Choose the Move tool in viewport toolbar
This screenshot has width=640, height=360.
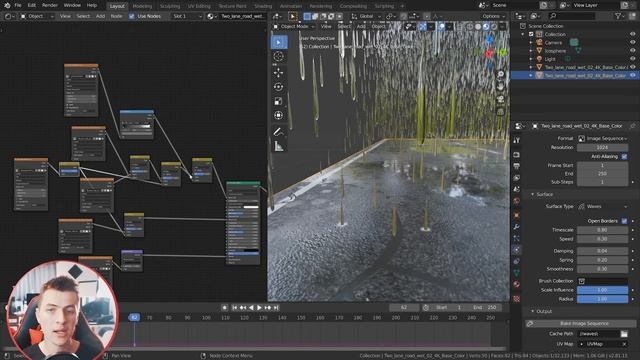tap(279, 73)
